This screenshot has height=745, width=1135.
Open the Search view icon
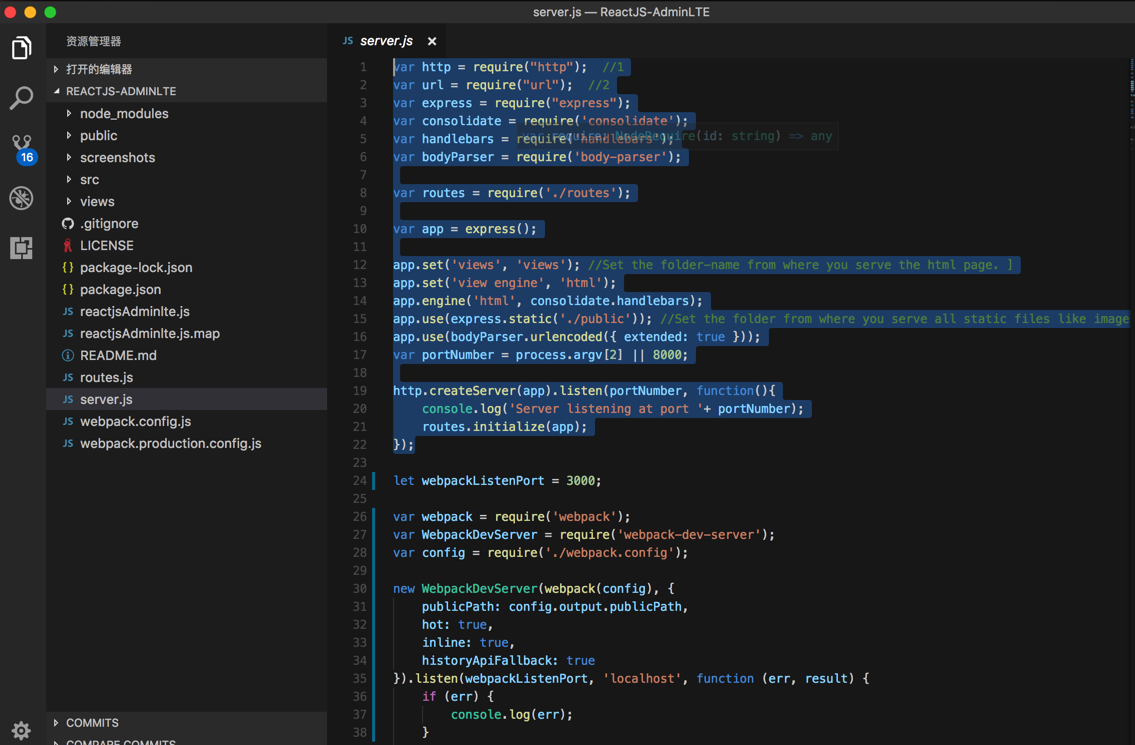pos(21,98)
